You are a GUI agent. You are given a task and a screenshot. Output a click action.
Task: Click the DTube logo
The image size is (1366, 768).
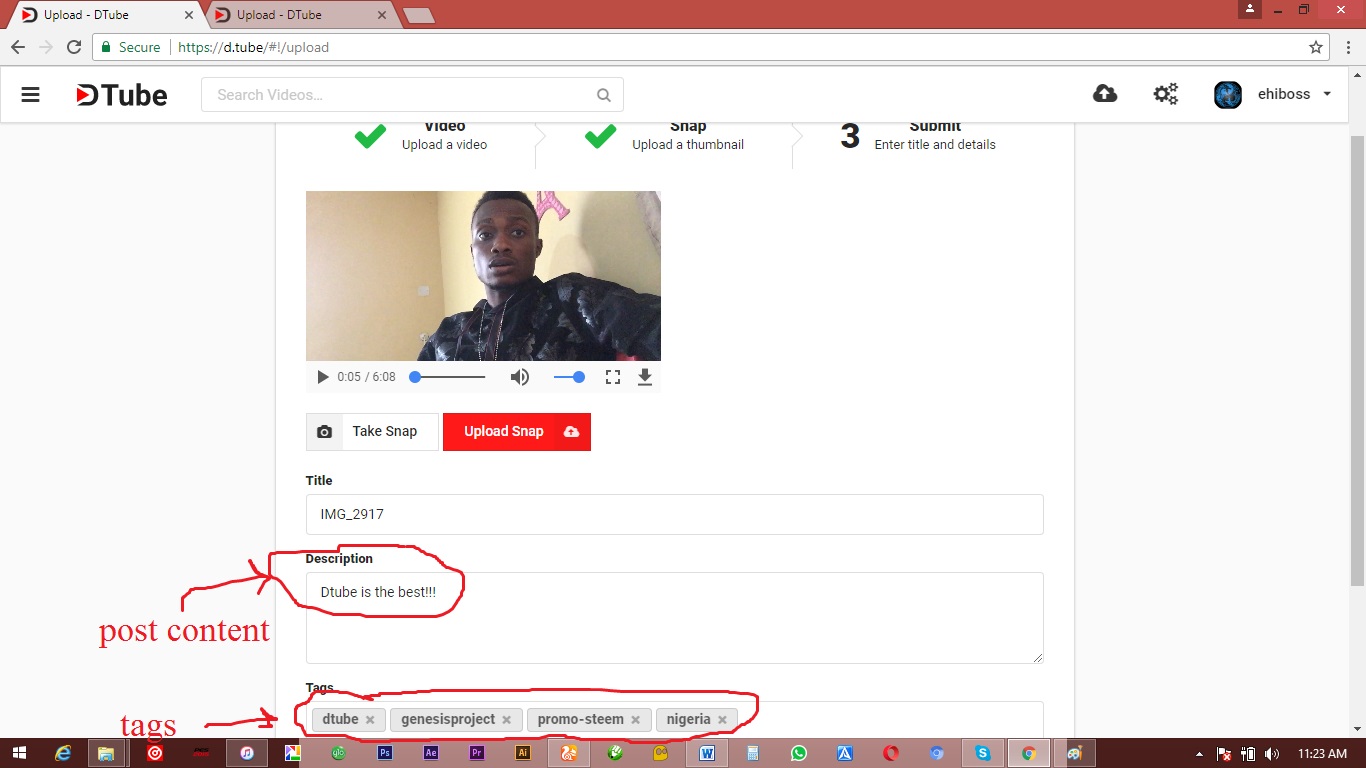coord(119,94)
